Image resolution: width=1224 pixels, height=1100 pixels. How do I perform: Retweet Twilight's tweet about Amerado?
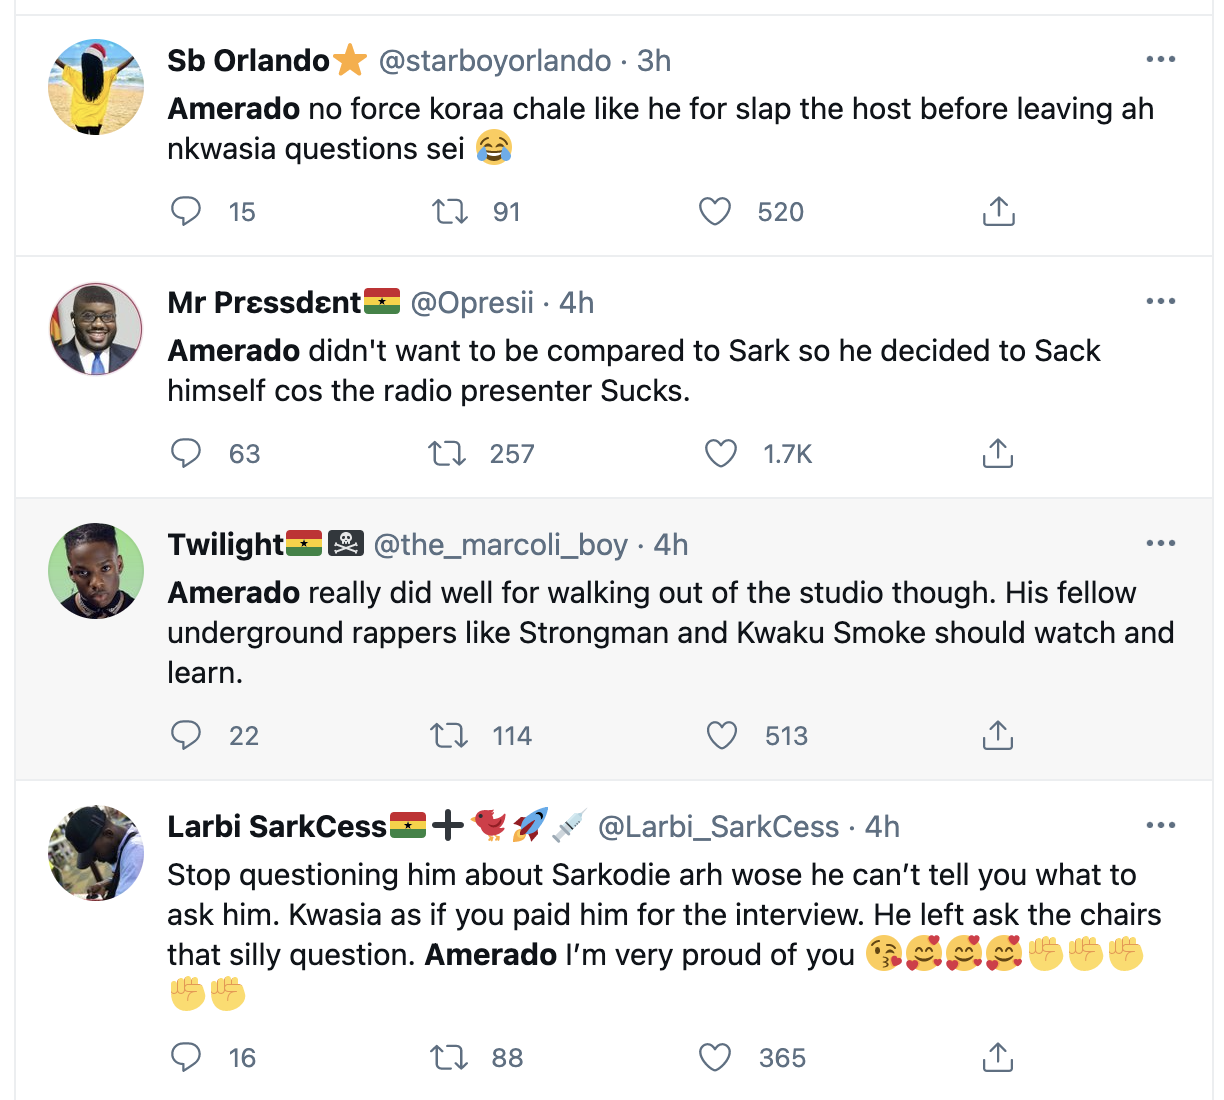449,736
